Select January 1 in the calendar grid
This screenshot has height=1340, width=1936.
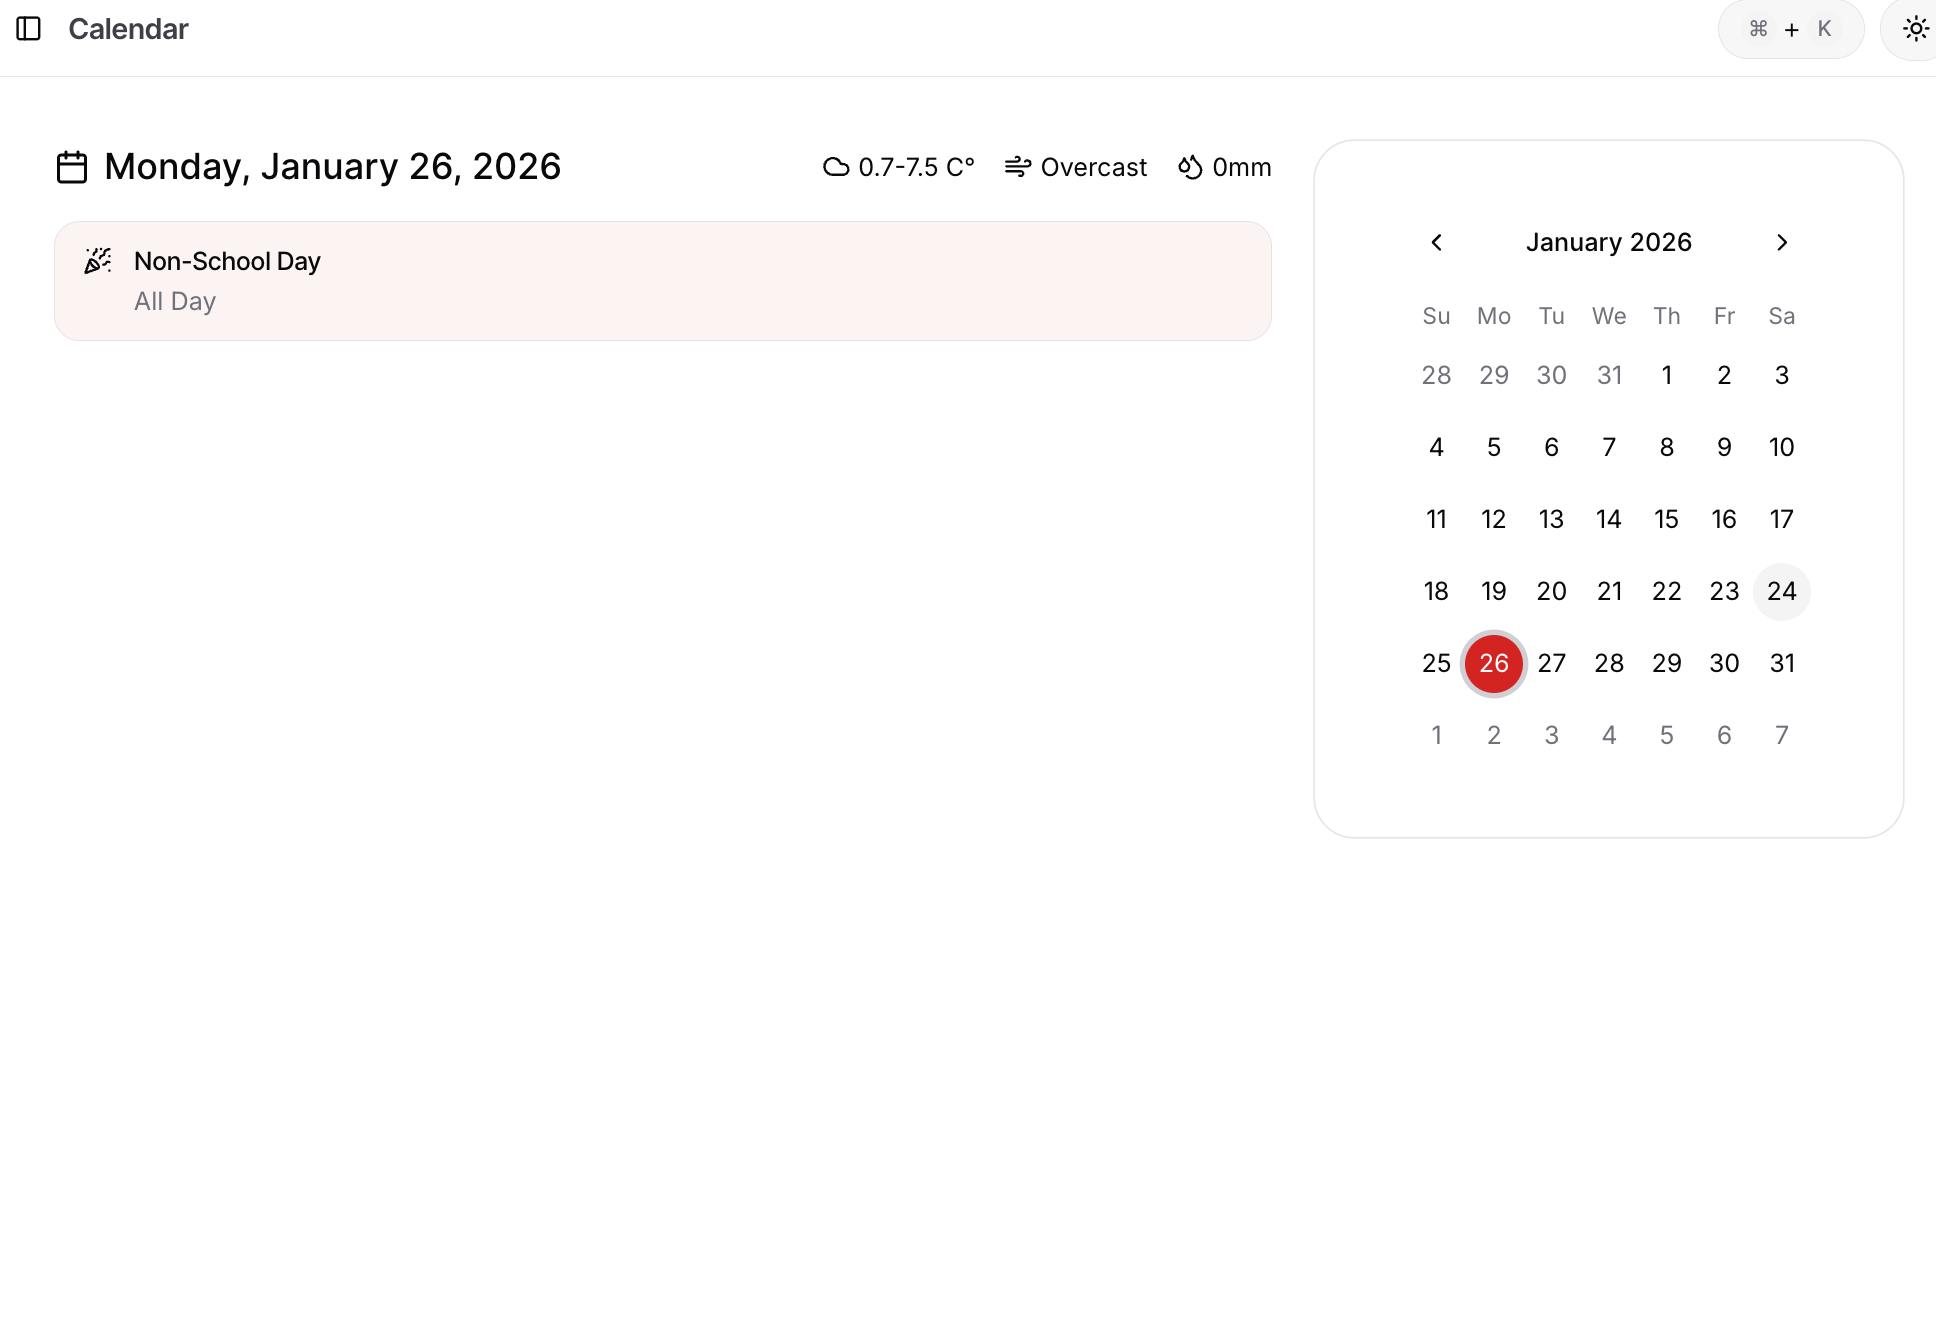(x=1666, y=375)
